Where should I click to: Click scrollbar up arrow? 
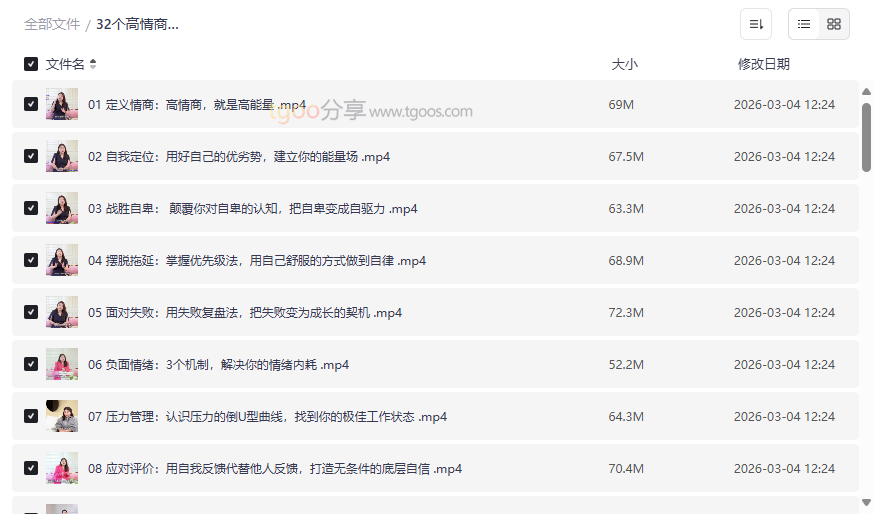click(866, 92)
